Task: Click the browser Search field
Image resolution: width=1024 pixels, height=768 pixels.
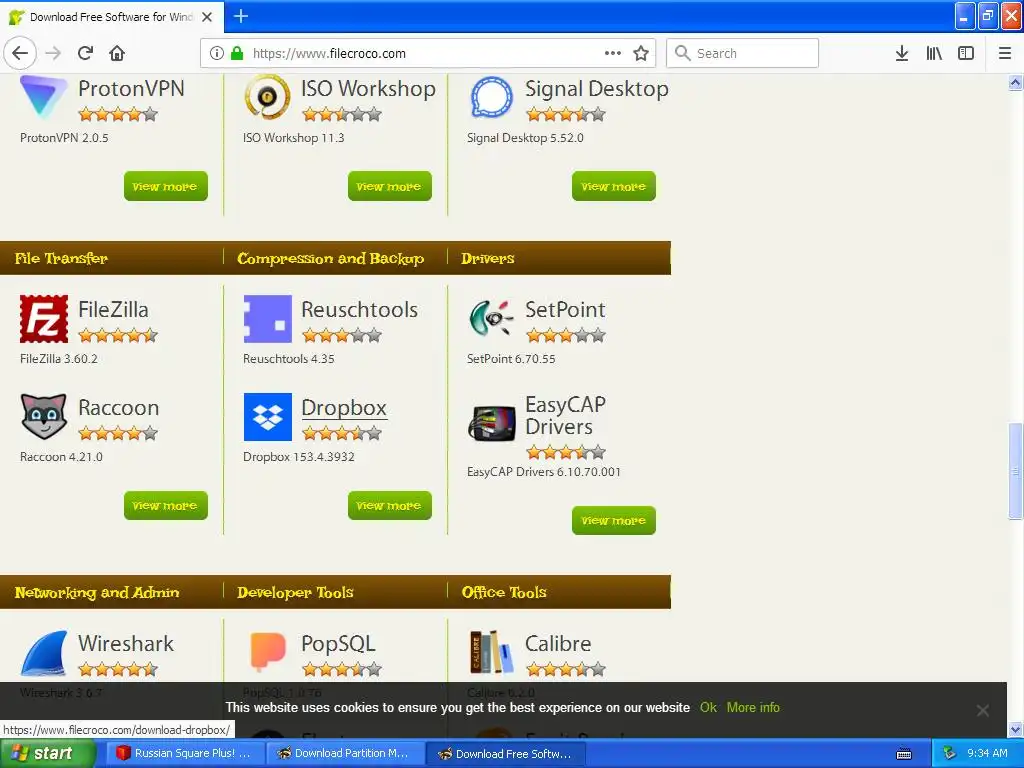Action: click(x=743, y=53)
